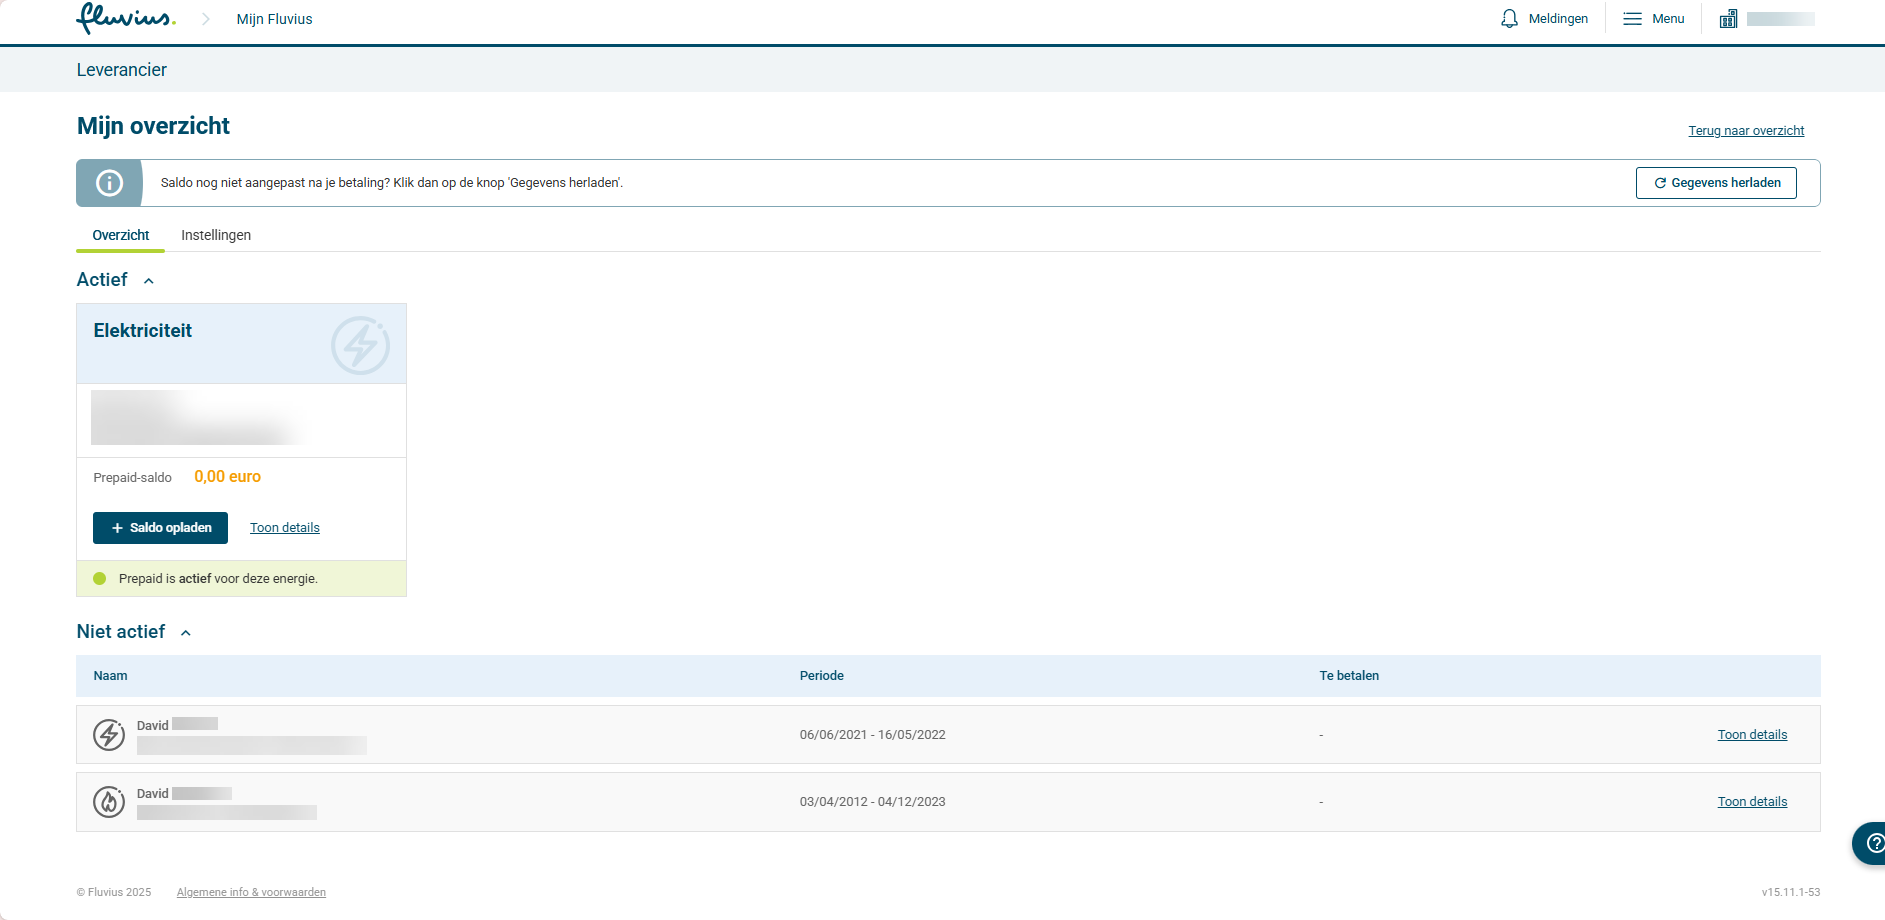Click the building account icon
Image resolution: width=1885 pixels, height=920 pixels.
pos(1728,19)
